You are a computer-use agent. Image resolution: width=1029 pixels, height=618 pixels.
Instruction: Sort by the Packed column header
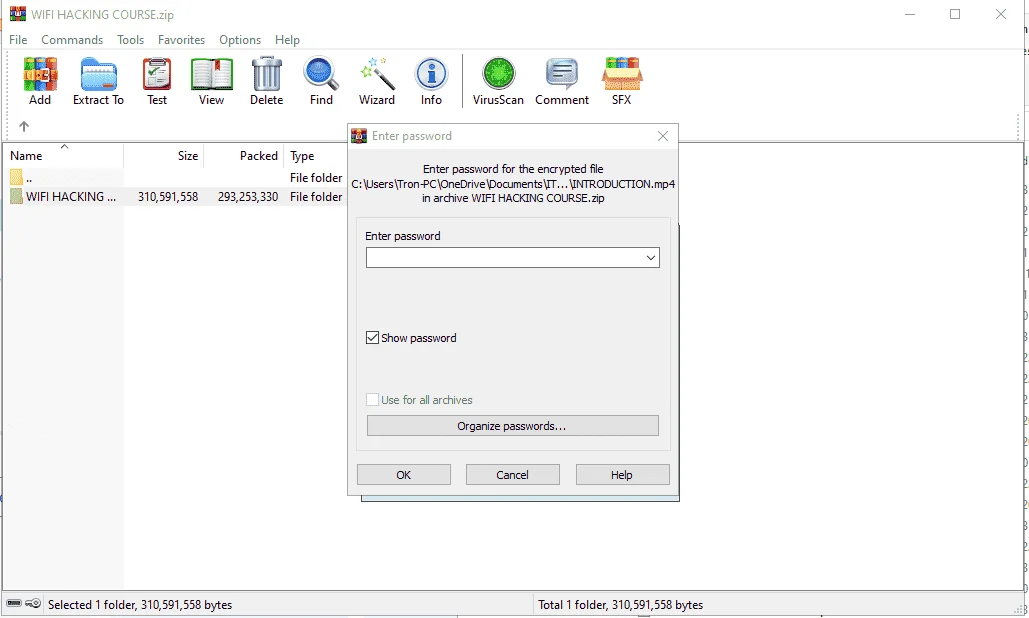[243, 155]
